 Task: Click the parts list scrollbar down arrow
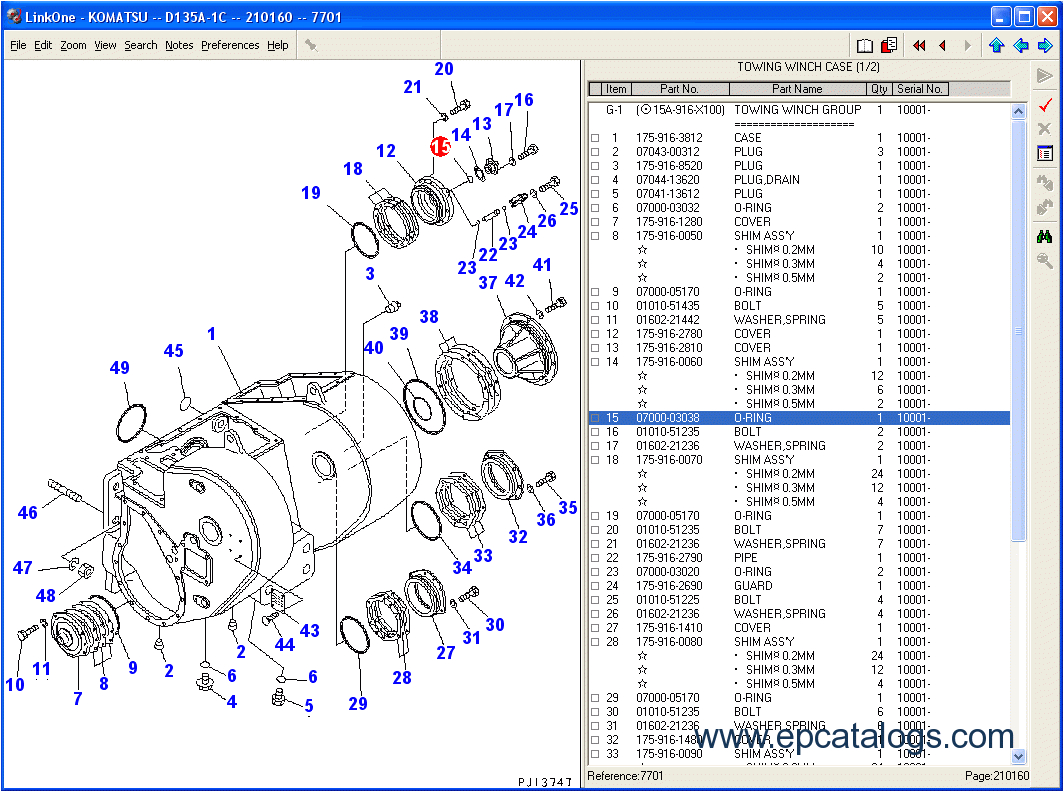pyautogui.click(x=1019, y=756)
